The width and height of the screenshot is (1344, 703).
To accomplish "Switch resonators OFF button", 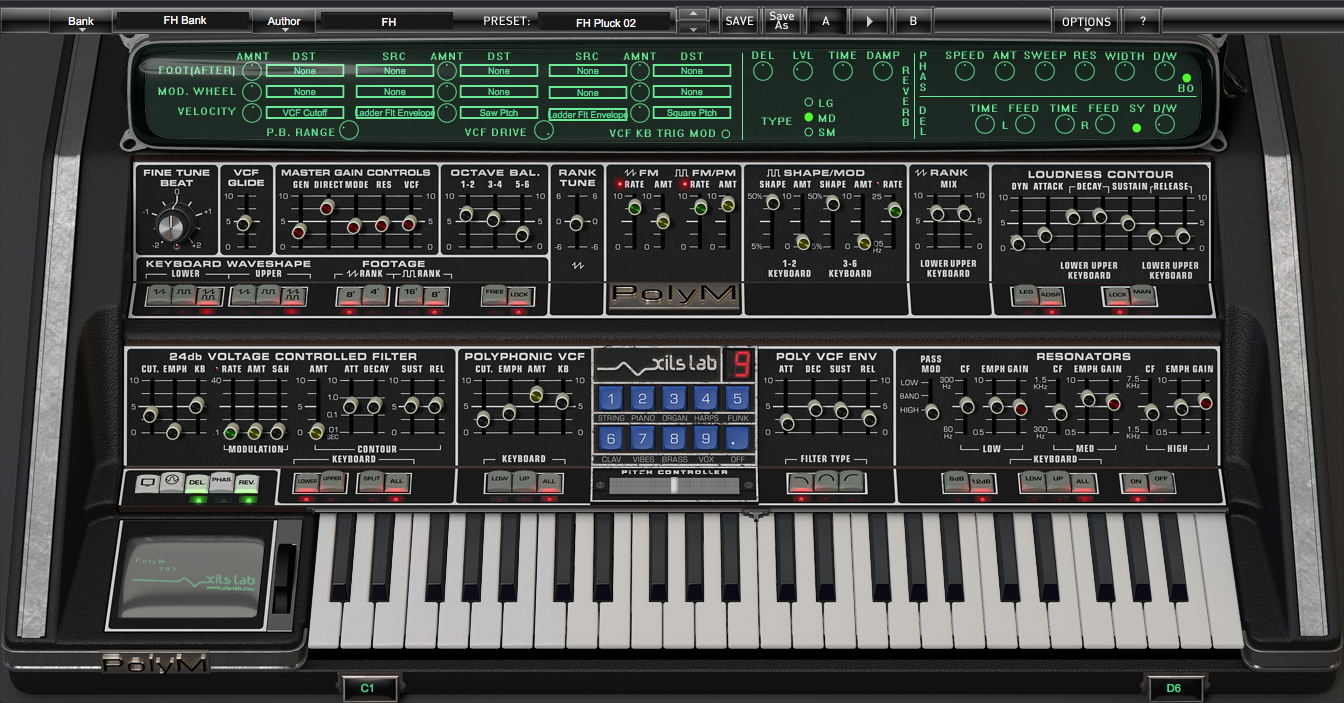I will (x=1160, y=481).
